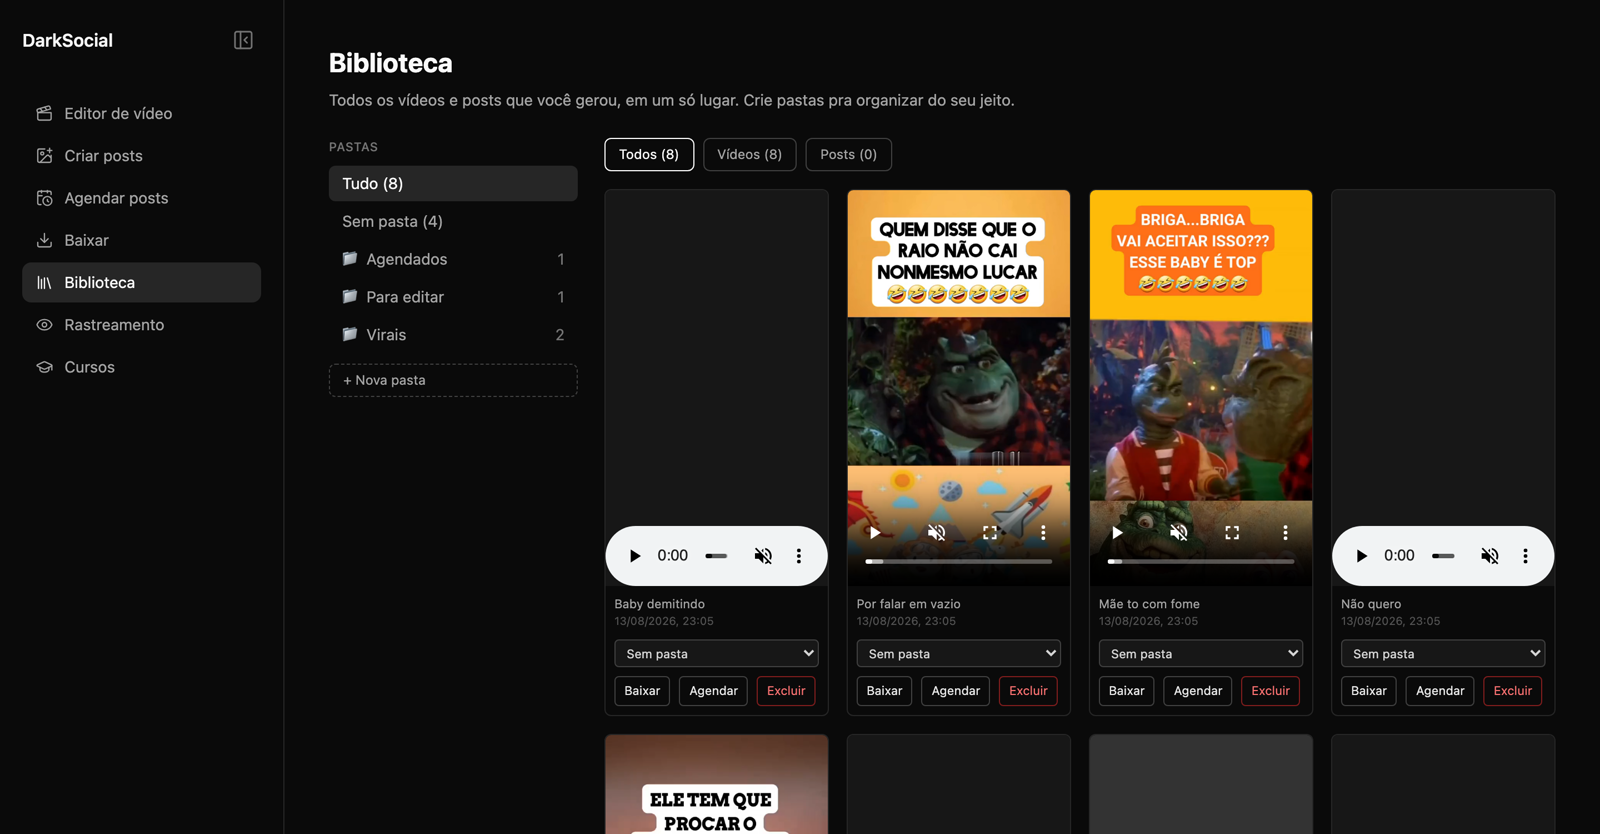Delete Mãe to com fome video
This screenshot has height=834, width=1600.
[1270, 691]
